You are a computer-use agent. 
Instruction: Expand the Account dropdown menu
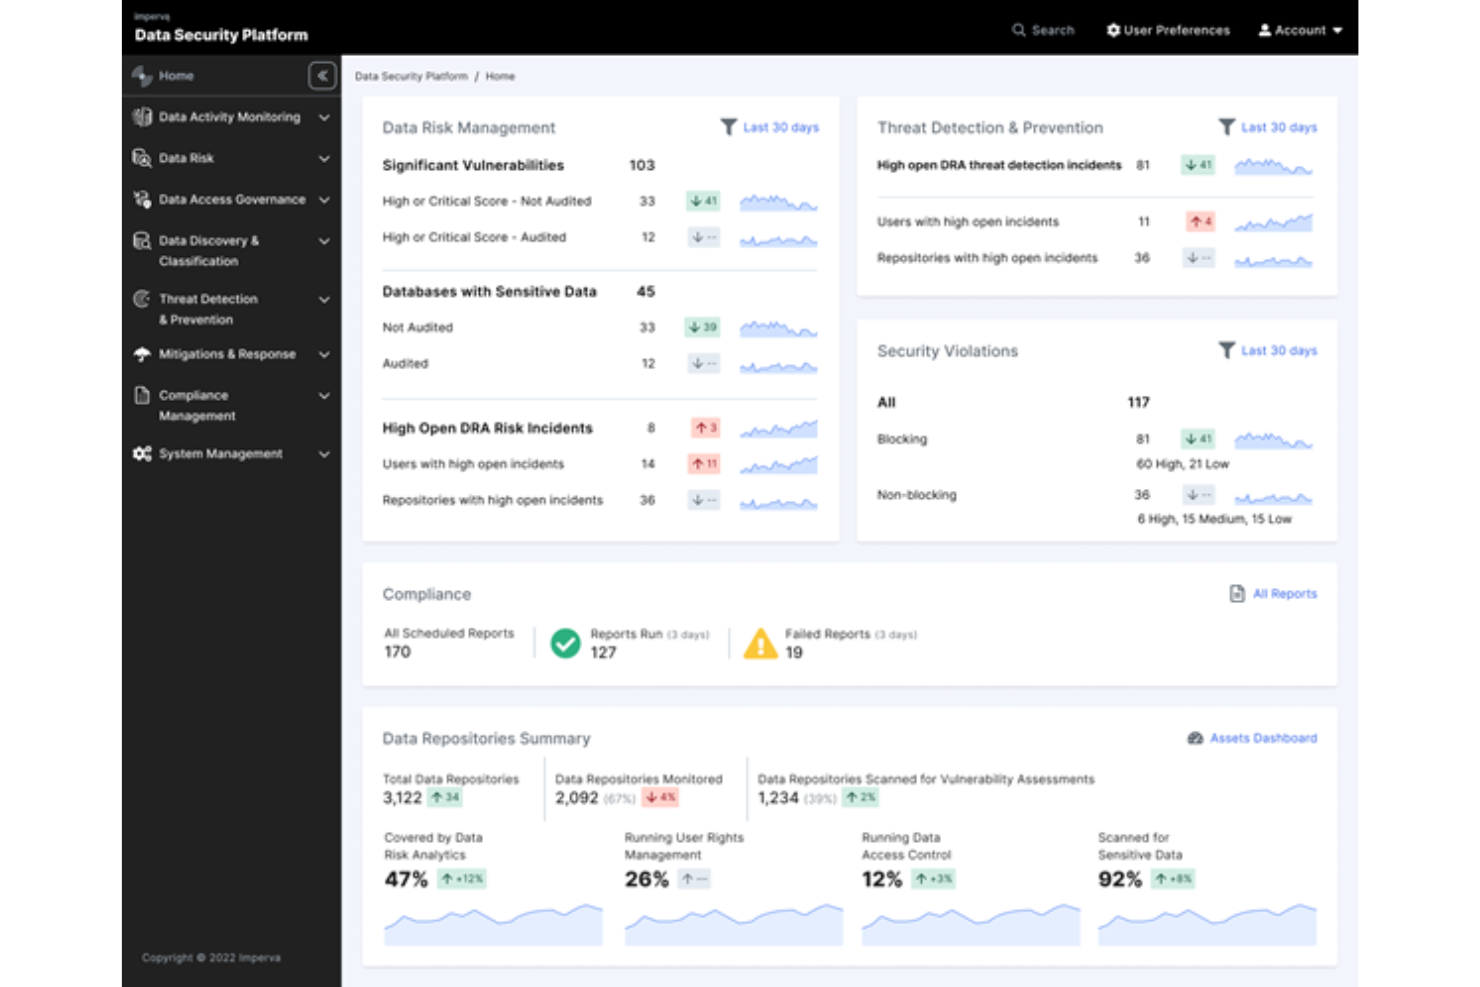[x=1300, y=30]
